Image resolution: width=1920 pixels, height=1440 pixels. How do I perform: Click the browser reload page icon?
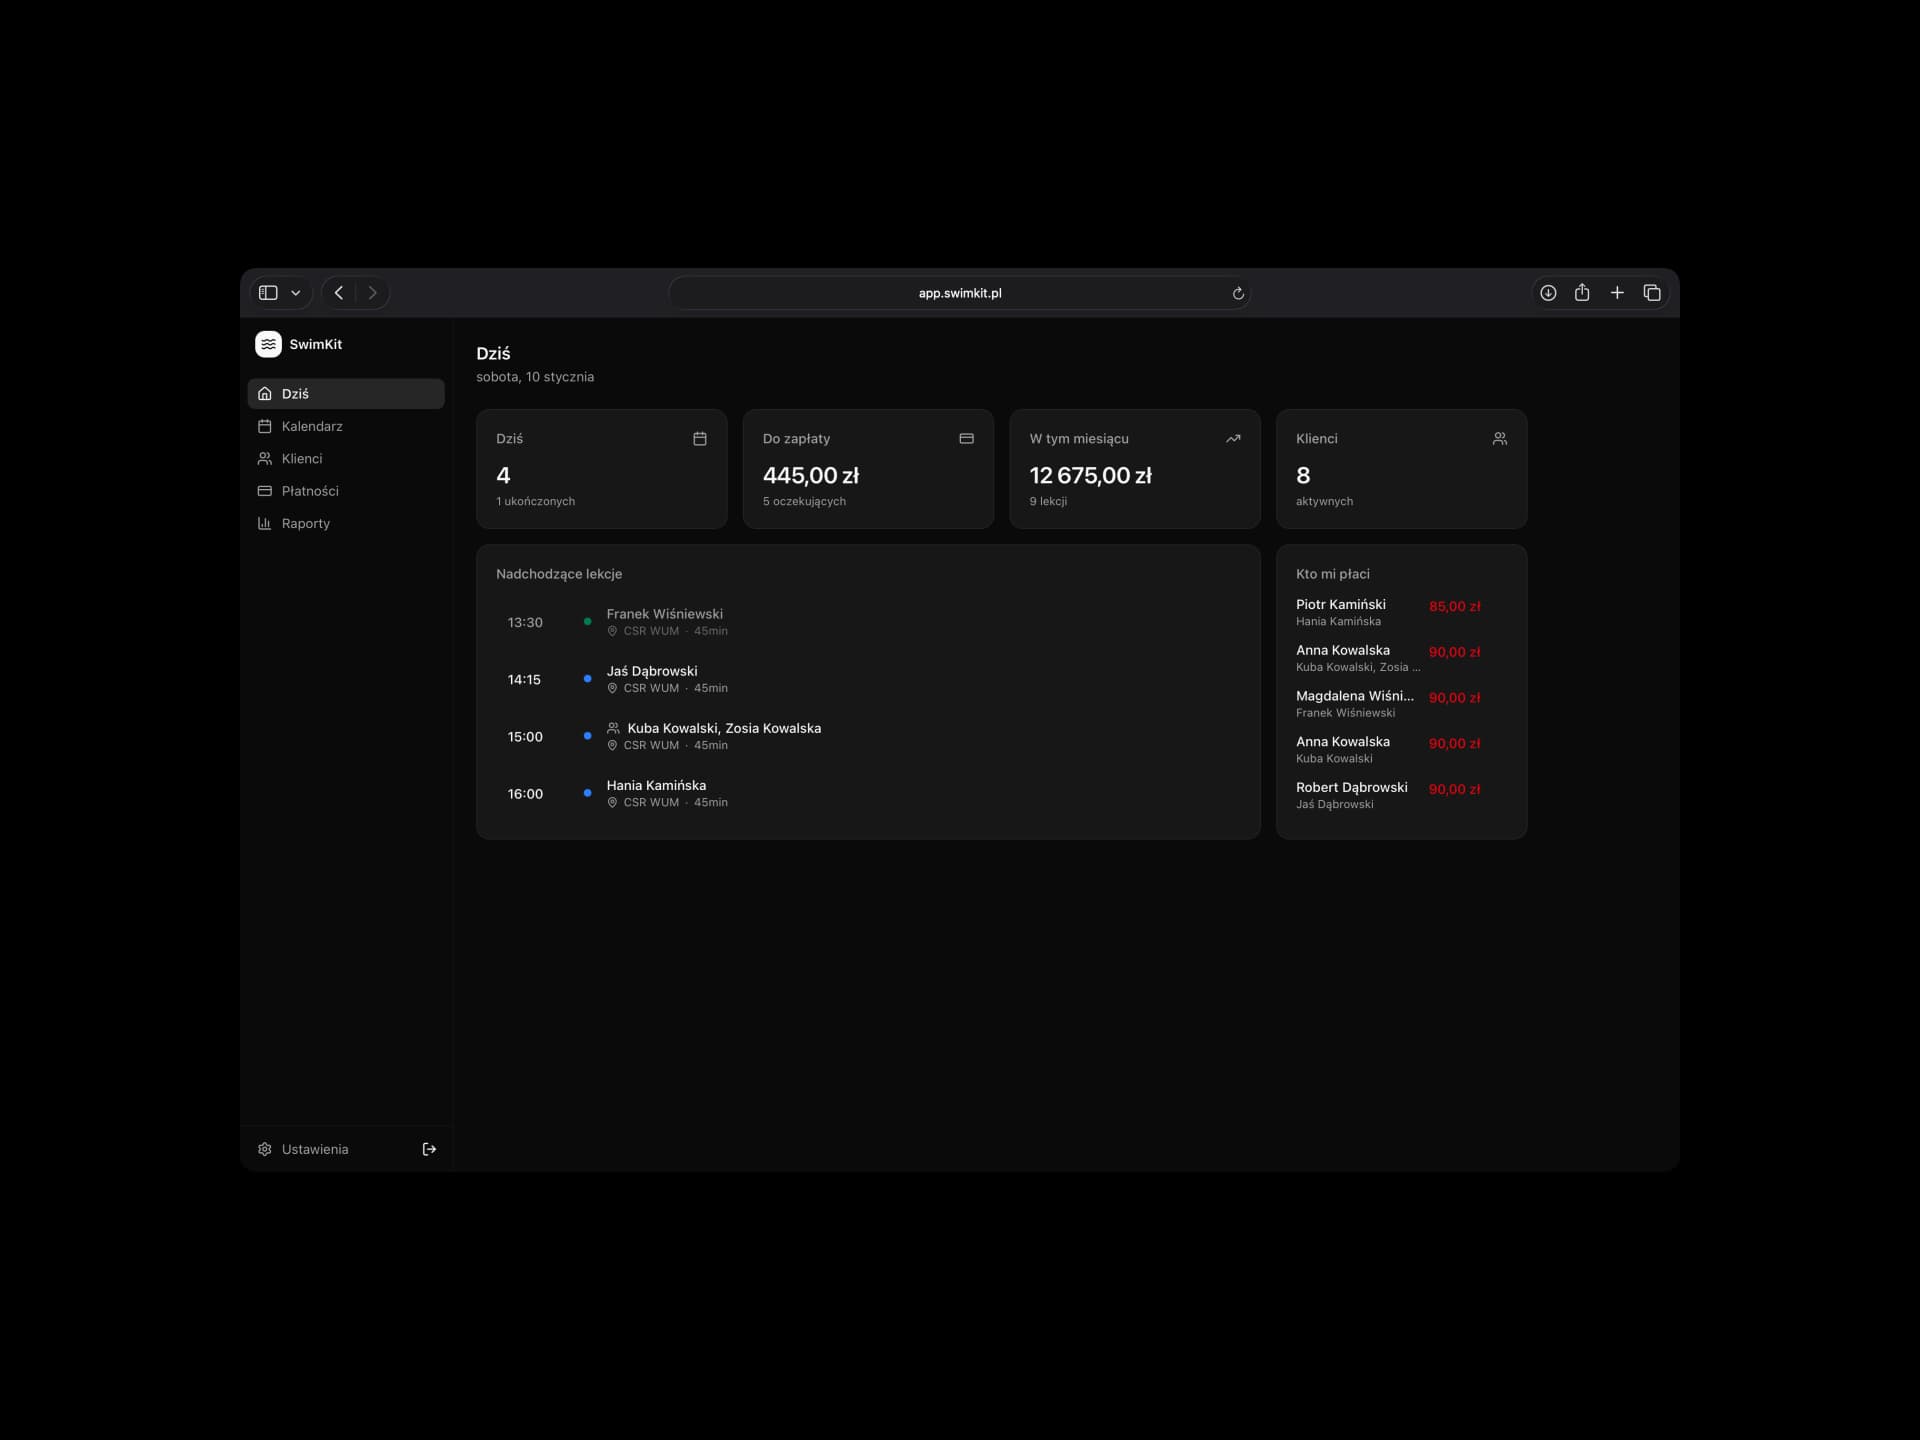[x=1238, y=293]
